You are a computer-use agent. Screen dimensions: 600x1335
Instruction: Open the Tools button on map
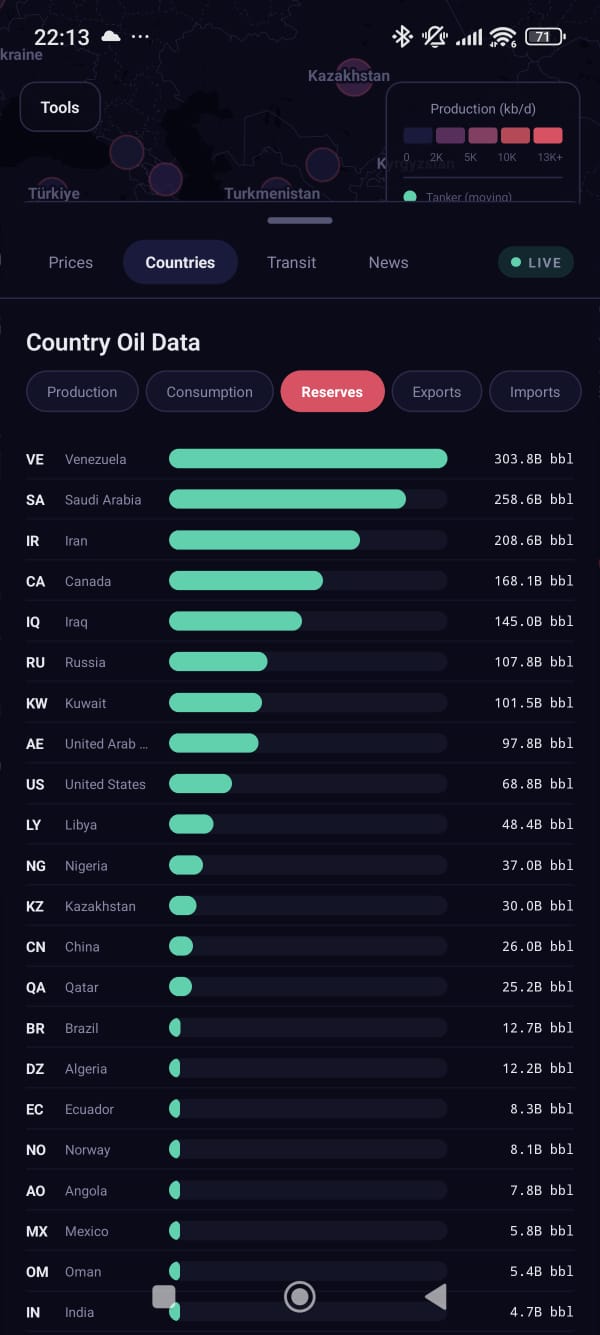(x=60, y=108)
